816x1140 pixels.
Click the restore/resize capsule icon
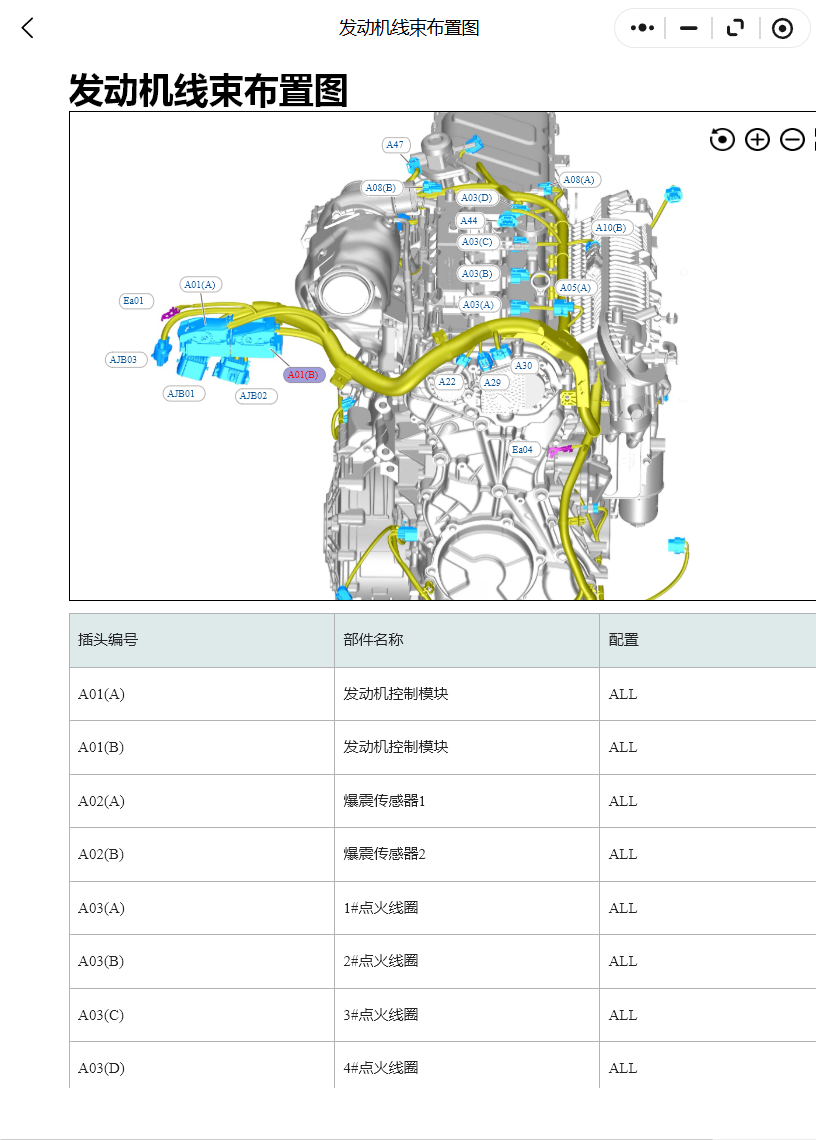[x=735, y=28]
